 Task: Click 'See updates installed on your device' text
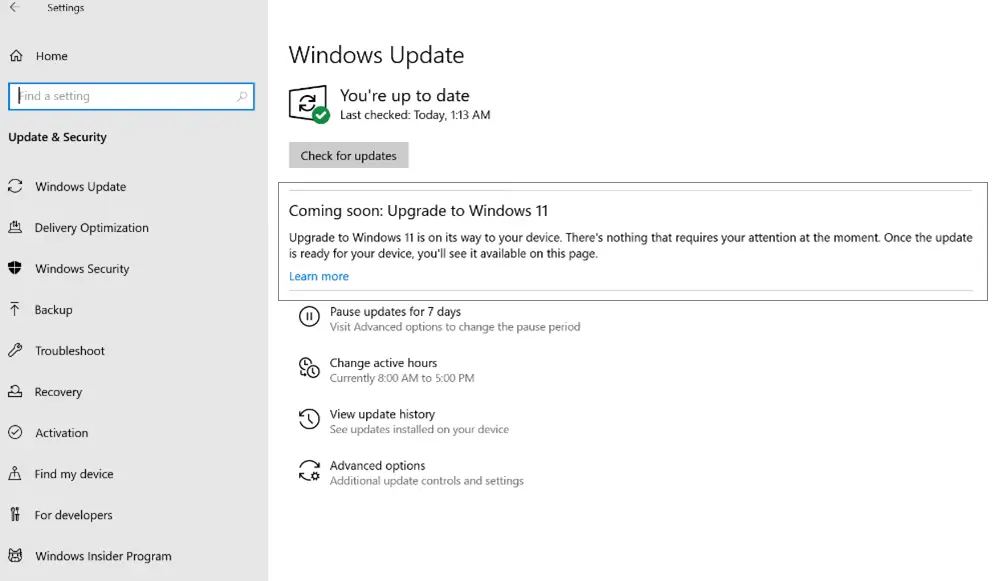(x=419, y=430)
